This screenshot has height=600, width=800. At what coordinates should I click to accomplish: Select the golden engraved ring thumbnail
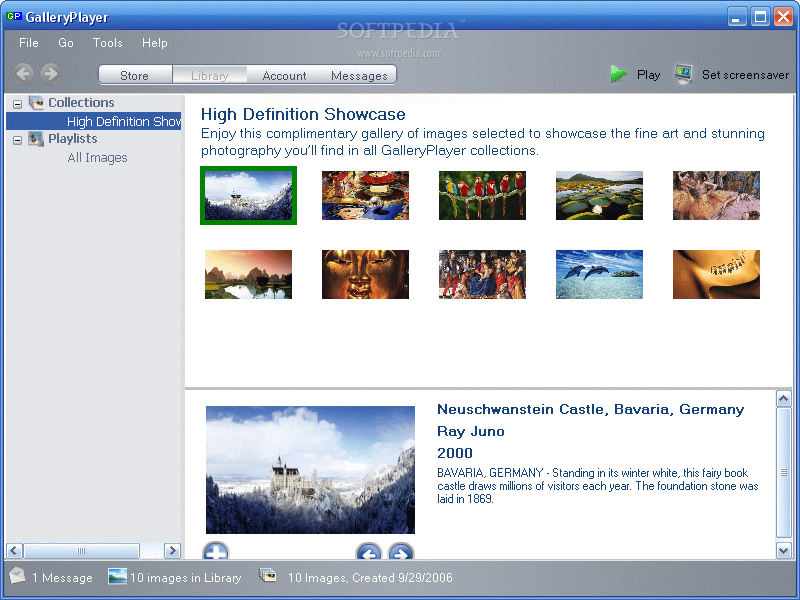click(716, 274)
